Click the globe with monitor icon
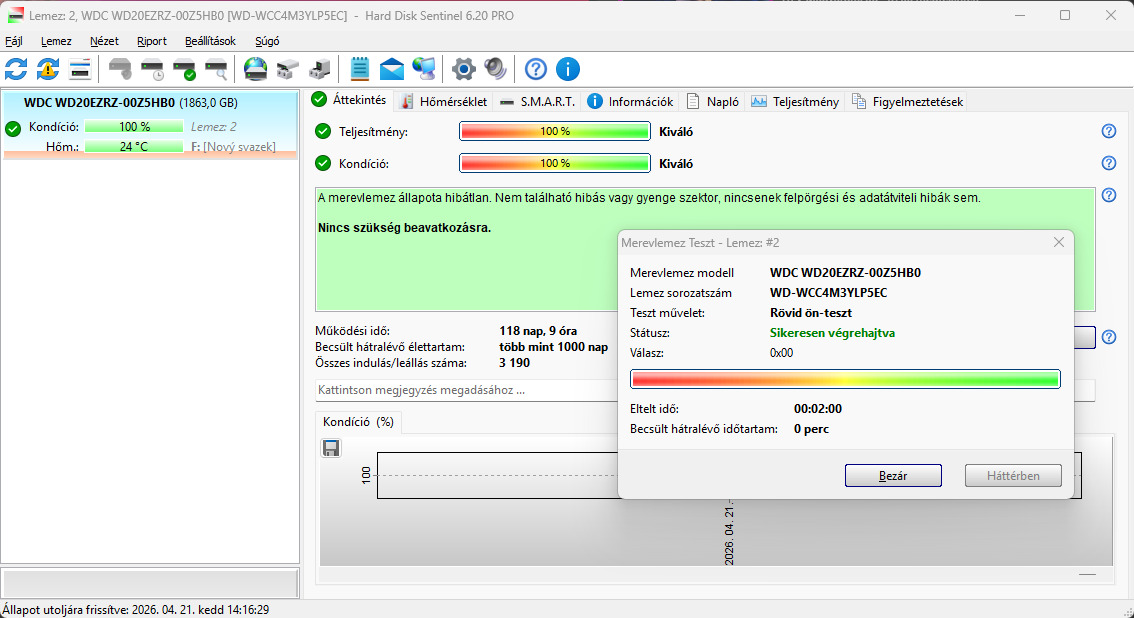The width and height of the screenshot is (1134, 618). (x=423, y=69)
